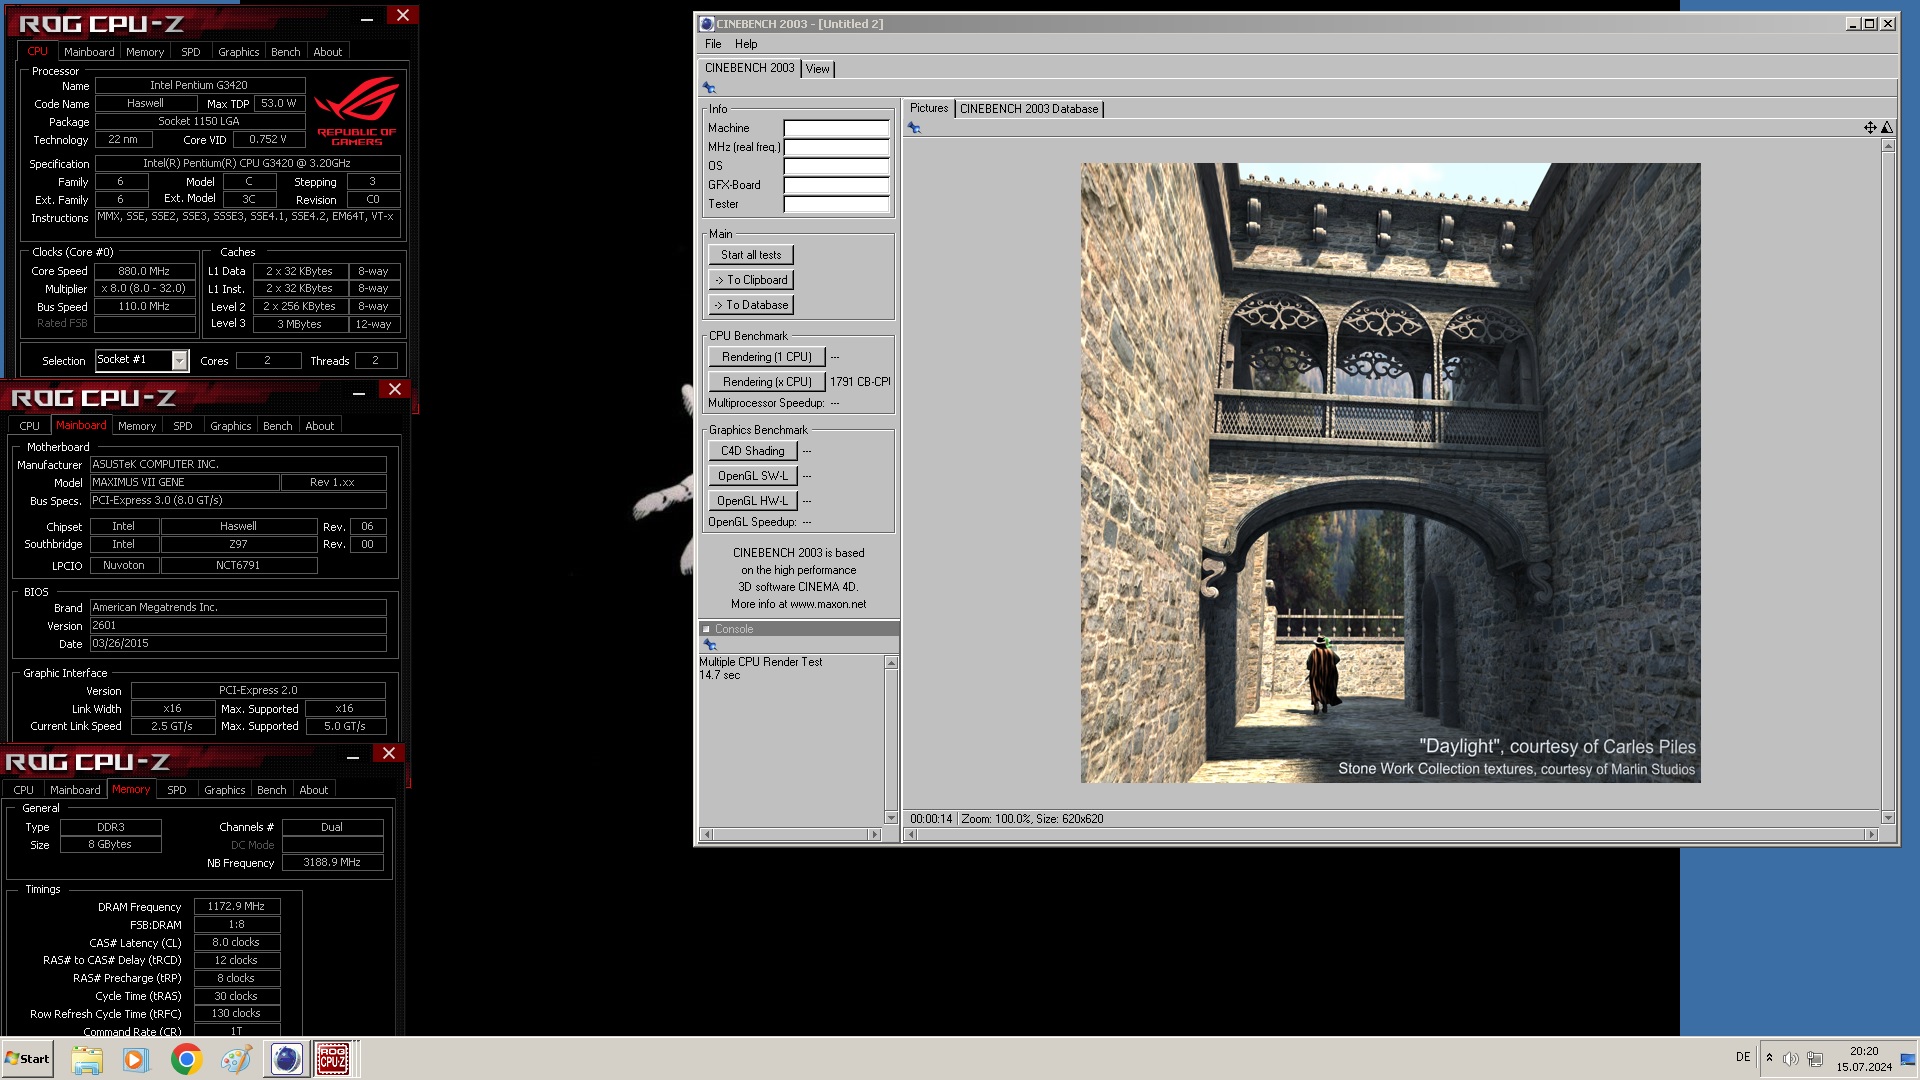Viewport: 1920px width, 1080px height.
Task: Click the DE language indicator in tray
Action: point(1743,1057)
